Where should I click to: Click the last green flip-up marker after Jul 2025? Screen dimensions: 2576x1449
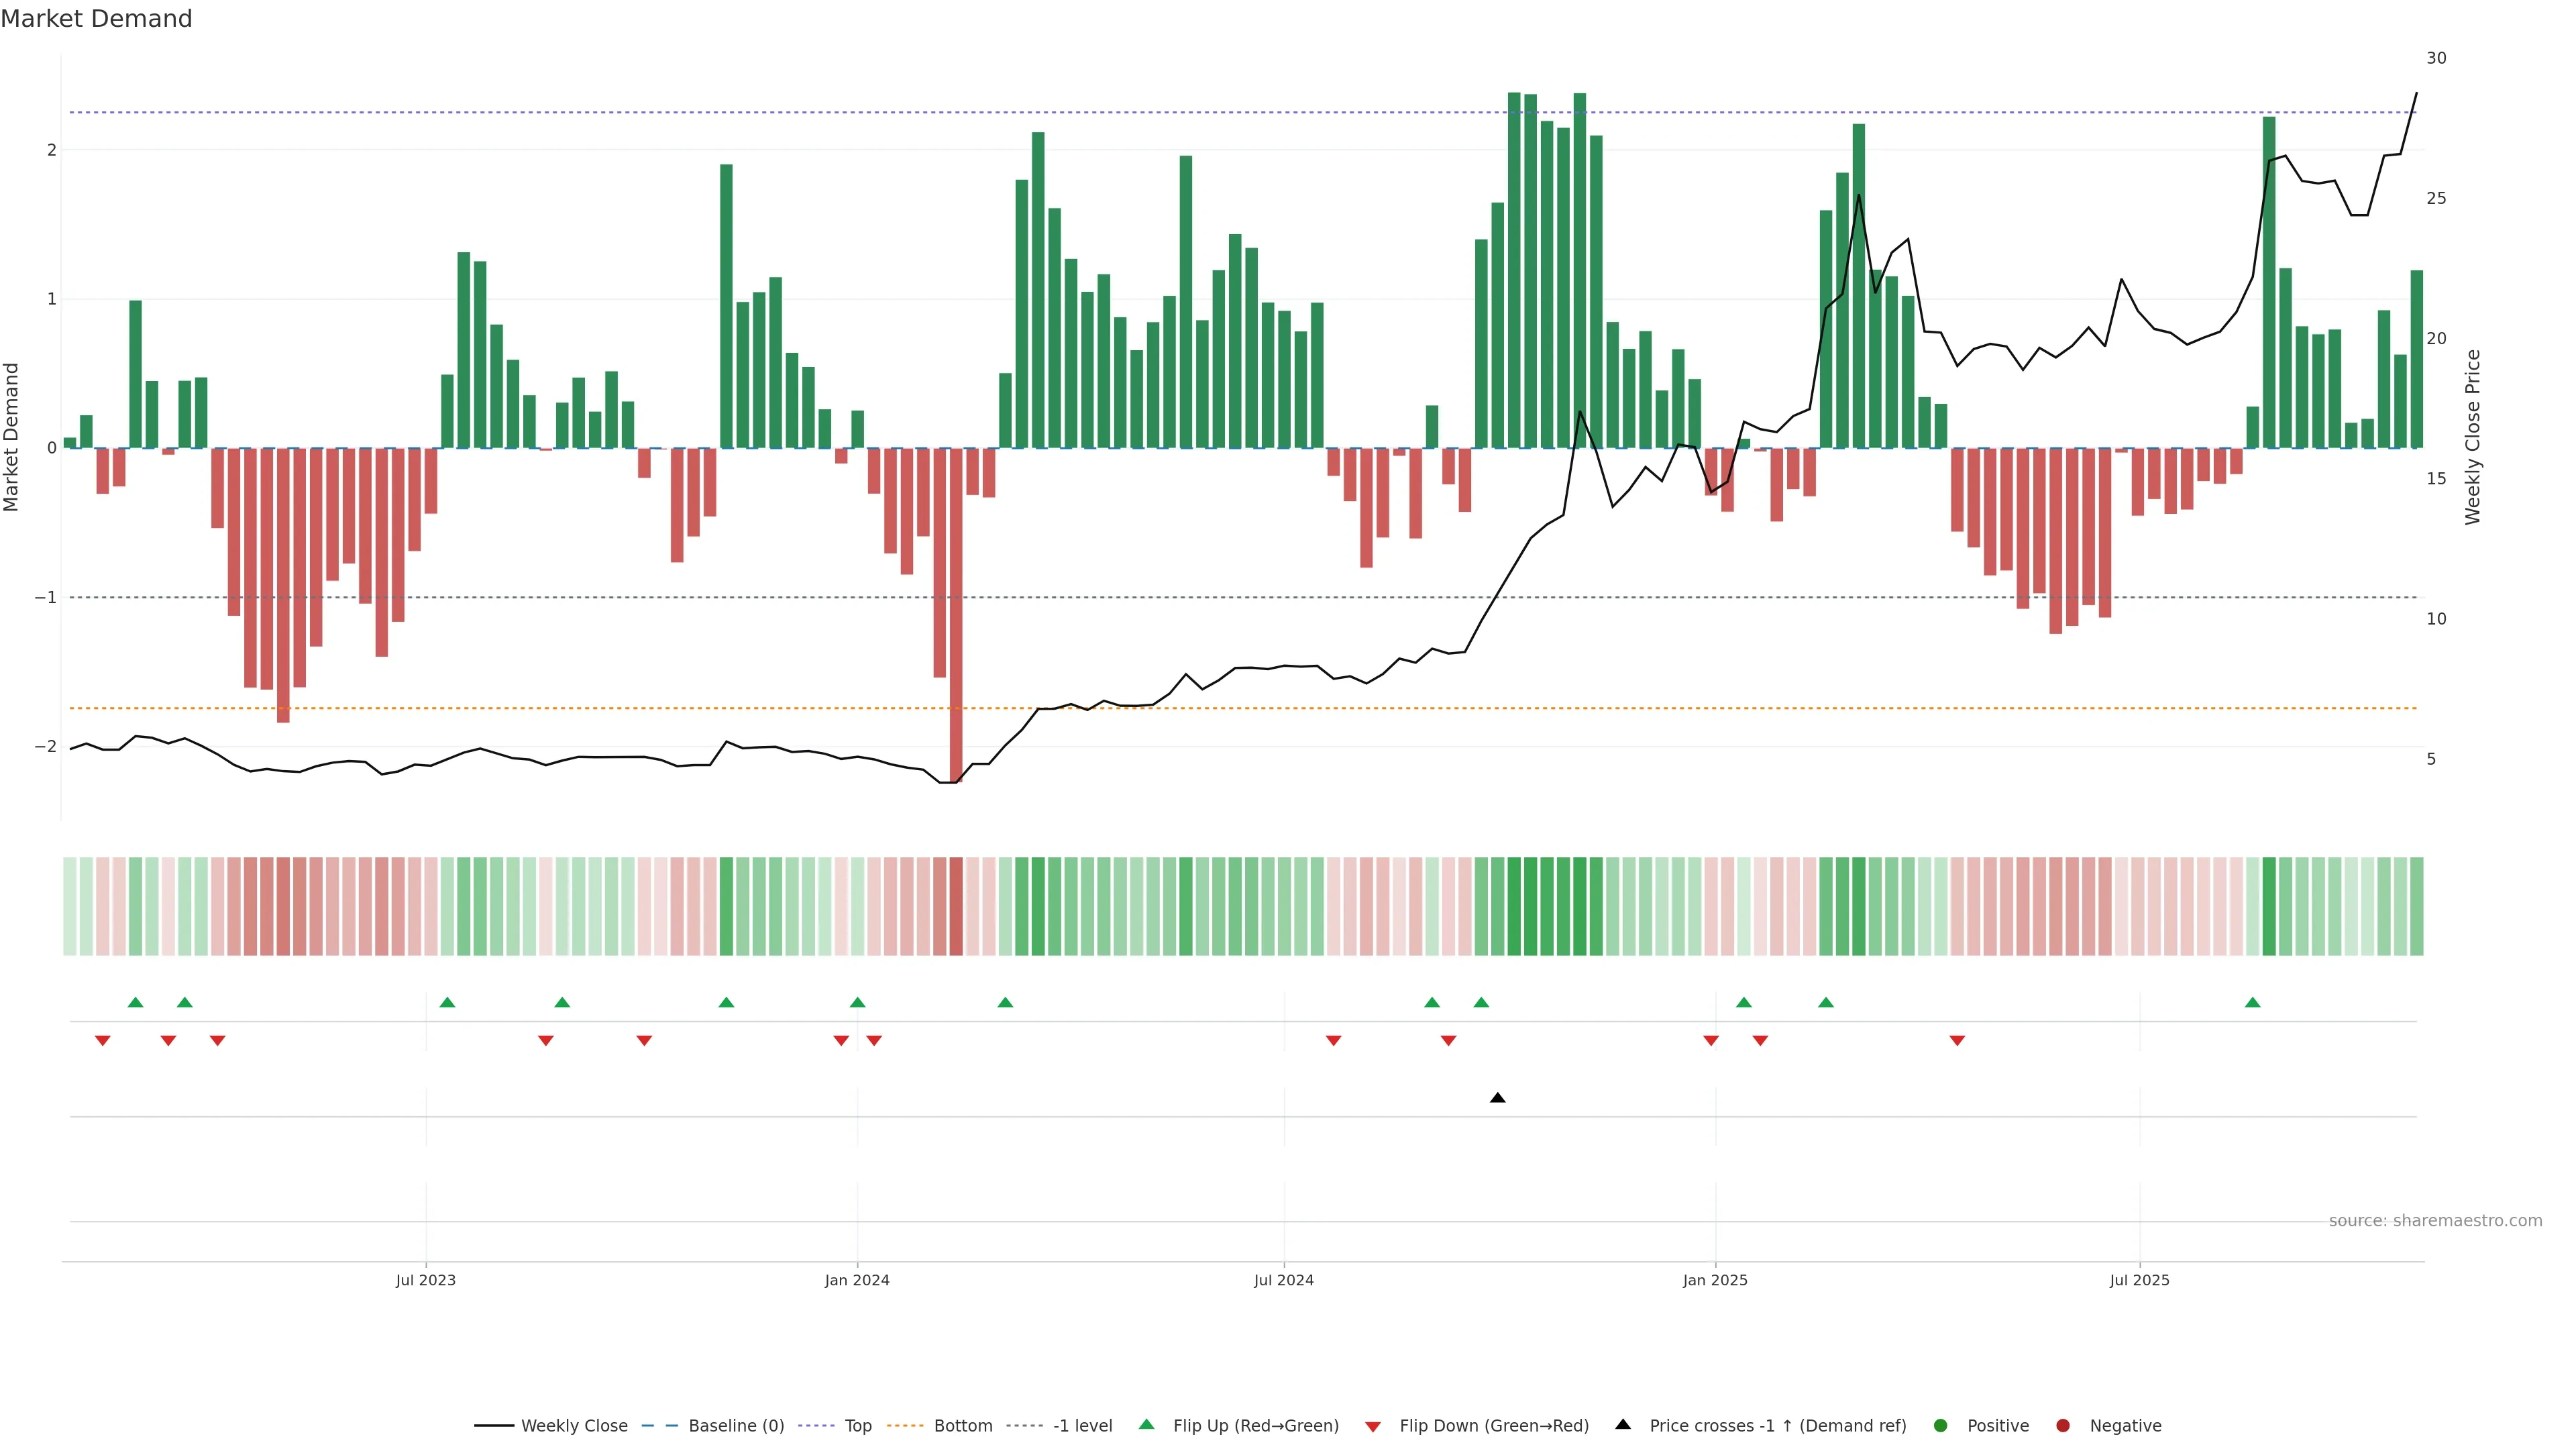(2252, 1003)
